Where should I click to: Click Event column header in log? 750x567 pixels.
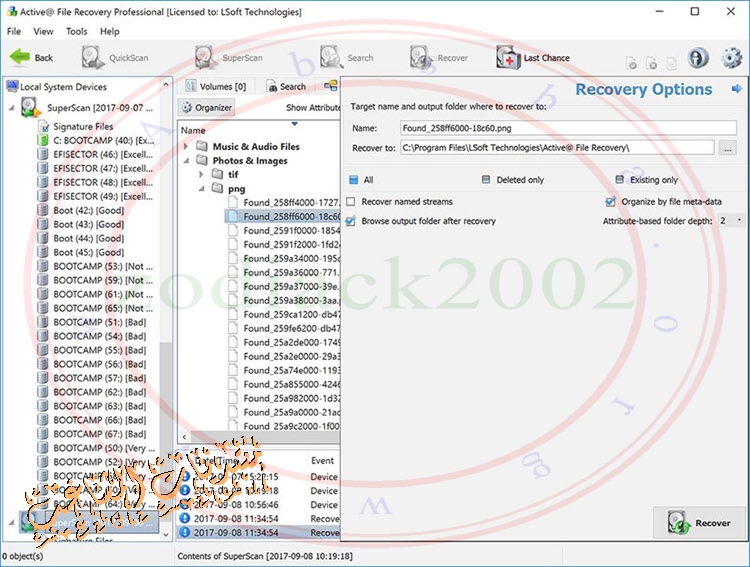tap(322, 460)
